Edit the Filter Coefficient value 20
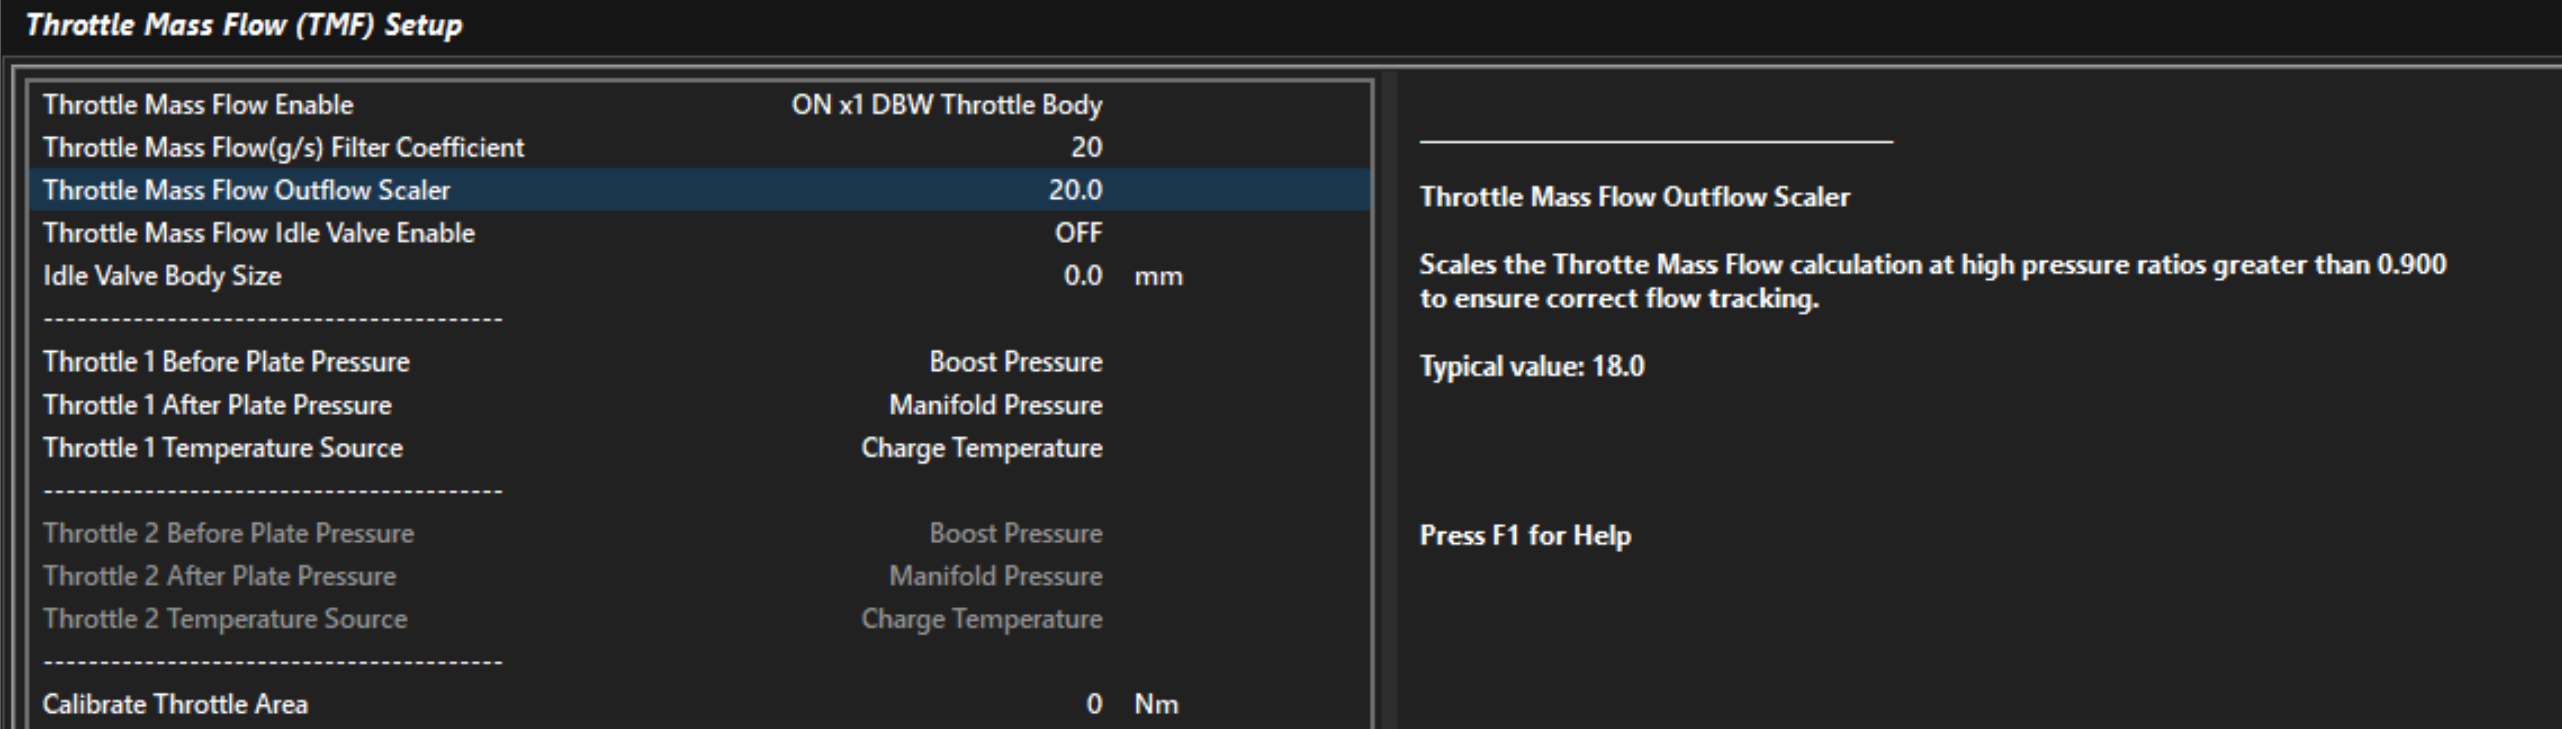 [x=1086, y=148]
